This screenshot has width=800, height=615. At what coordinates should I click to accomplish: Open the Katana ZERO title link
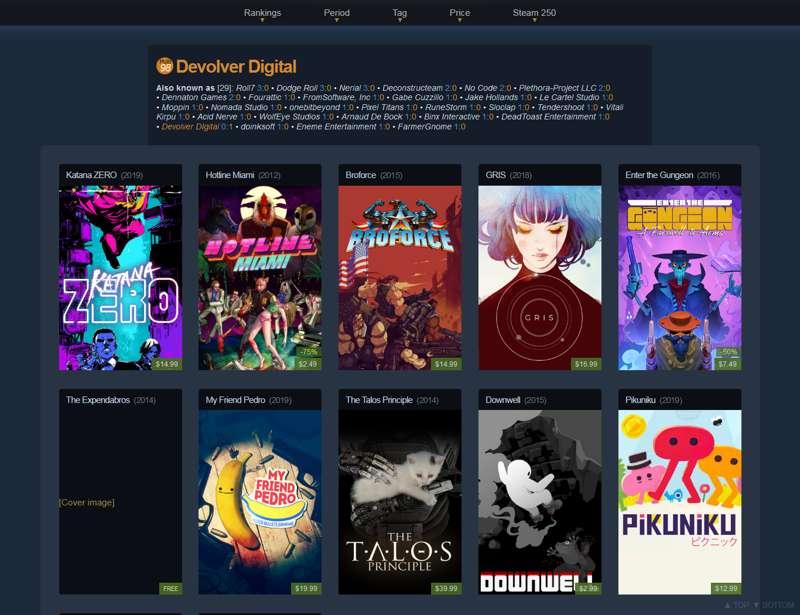(x=91, y=175)
